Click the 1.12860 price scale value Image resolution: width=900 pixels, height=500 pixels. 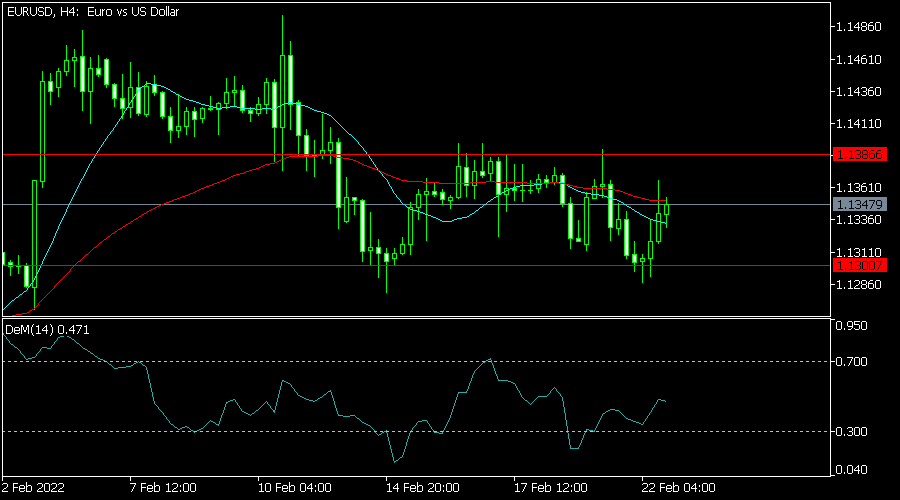pos(859,285)
